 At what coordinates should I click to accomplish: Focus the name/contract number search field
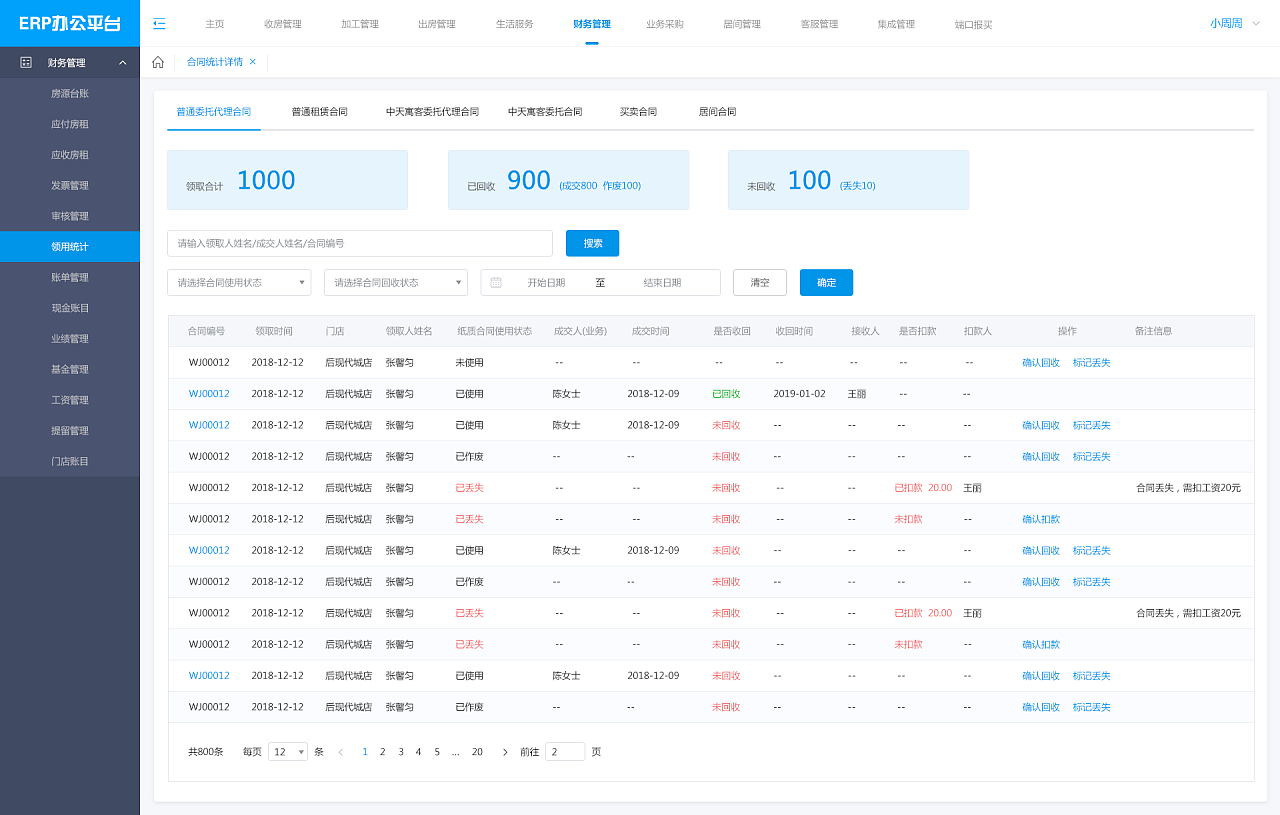(359, 243)
